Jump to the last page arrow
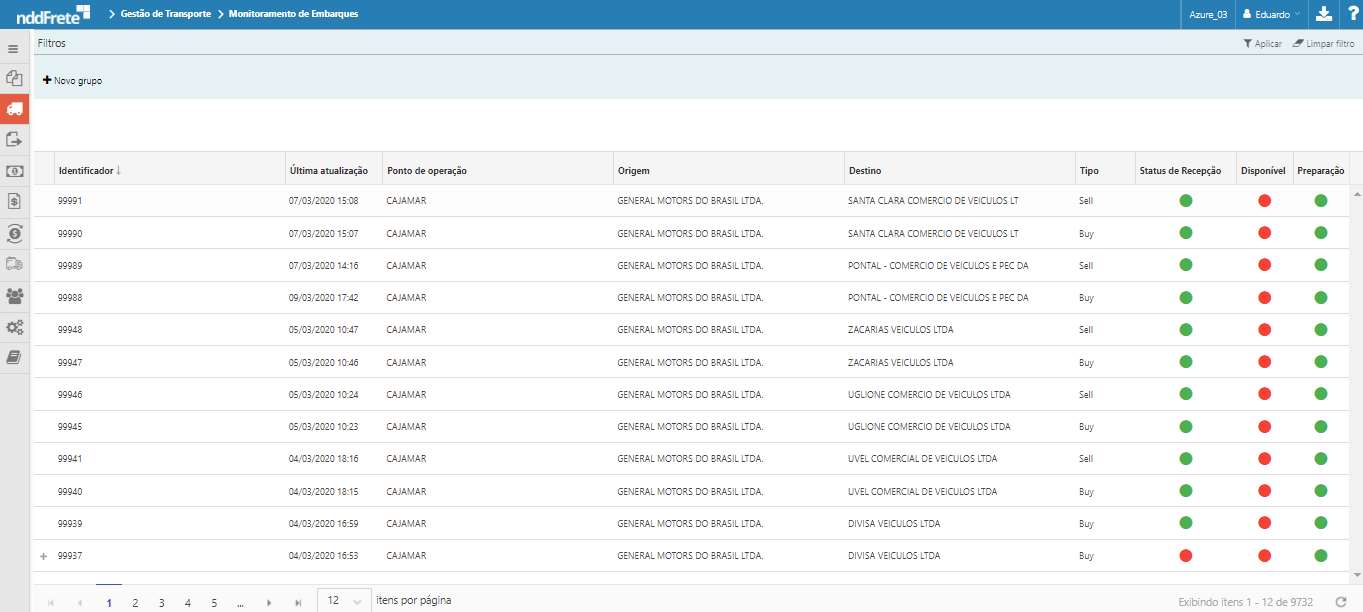 pyautogui.click(x=298, y=602)
